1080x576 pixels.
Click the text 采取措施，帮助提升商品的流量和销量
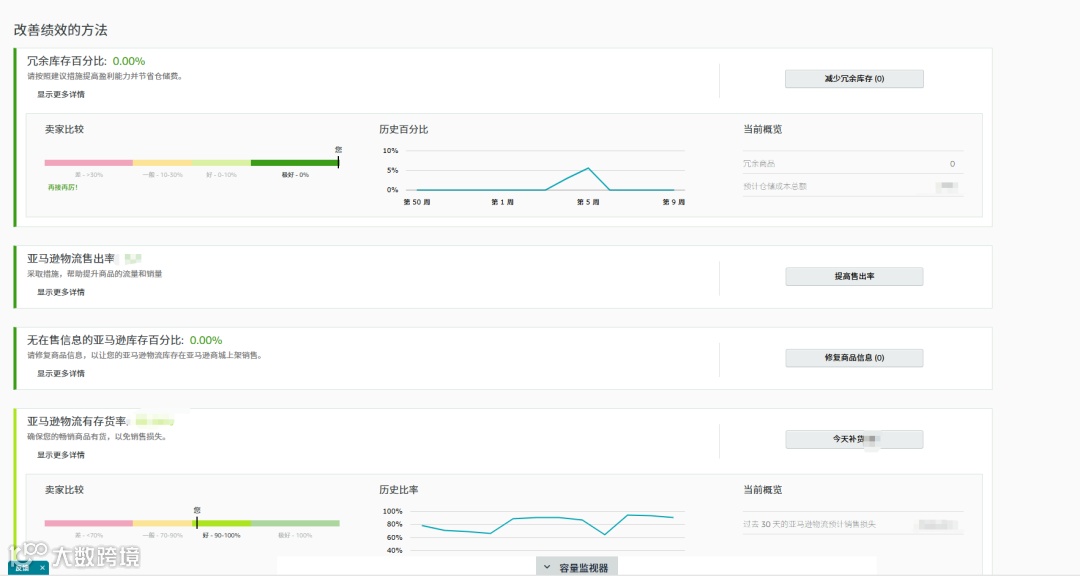click(95, 274)
